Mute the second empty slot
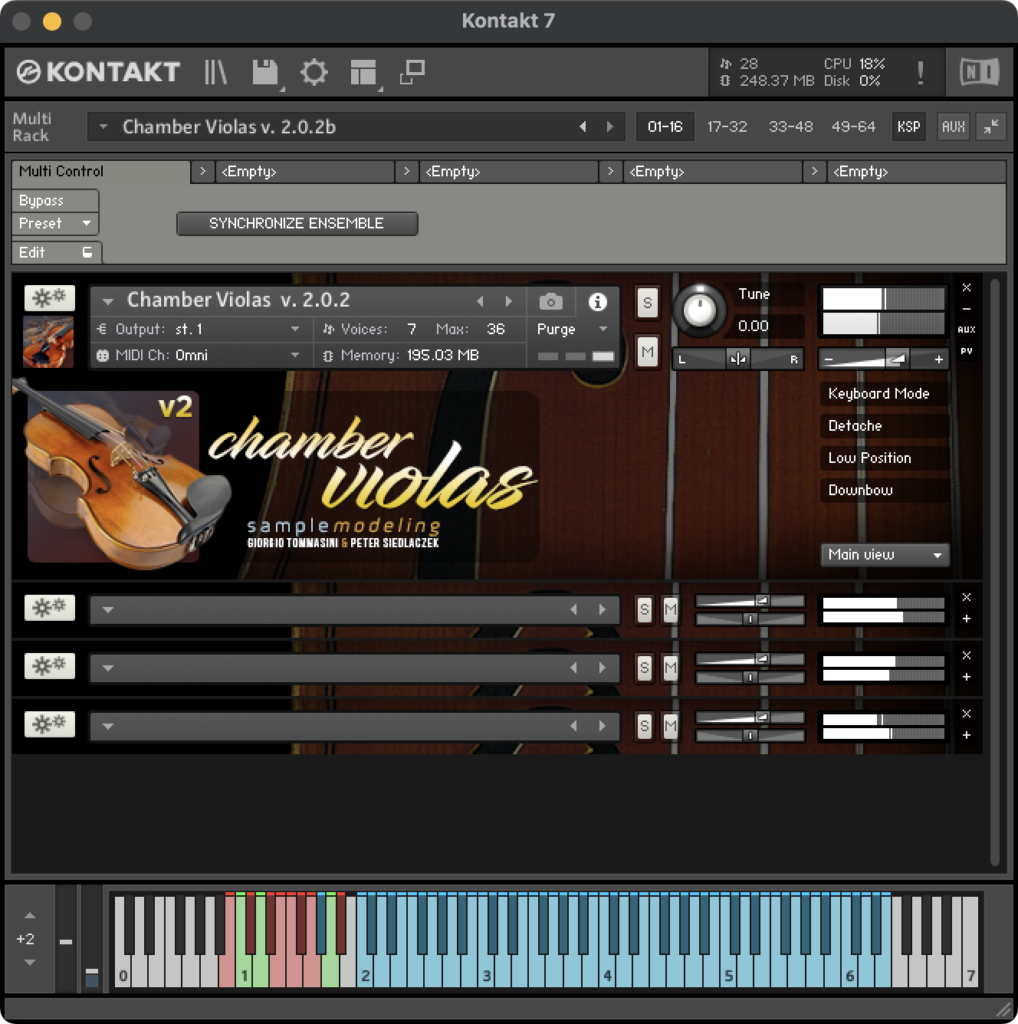 [671, 609]
